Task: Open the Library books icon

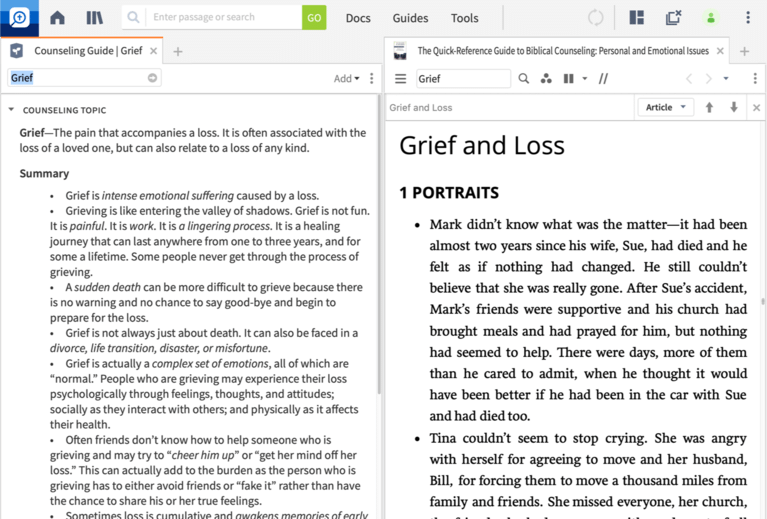Action: (x=94, y=18)
